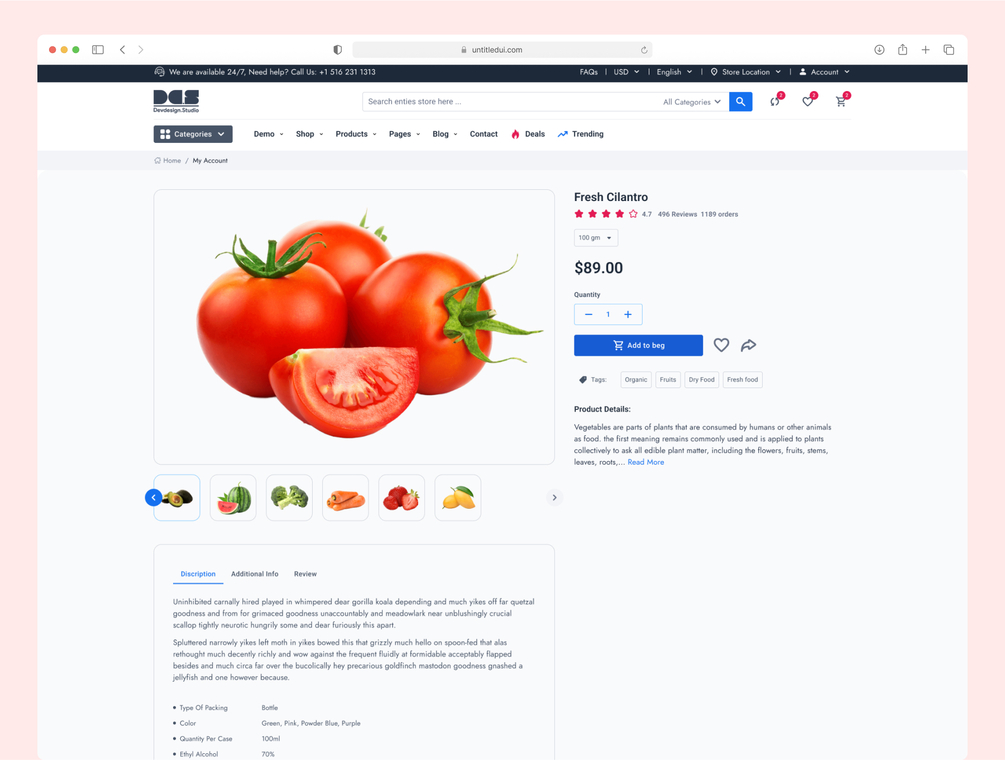Open the 100 gm weight dropdown
Screen dimensions: 1005x760
point(595,238)
